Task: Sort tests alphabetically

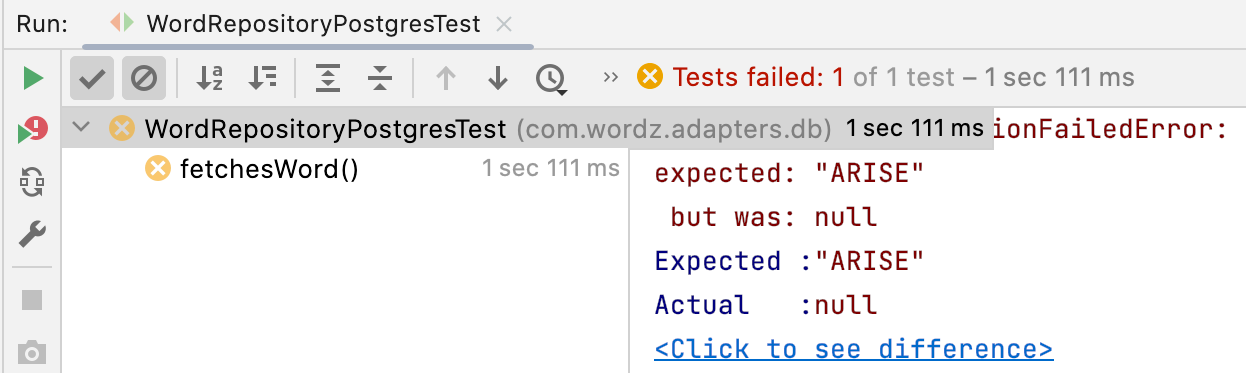Action: click(x=209, y=78)
